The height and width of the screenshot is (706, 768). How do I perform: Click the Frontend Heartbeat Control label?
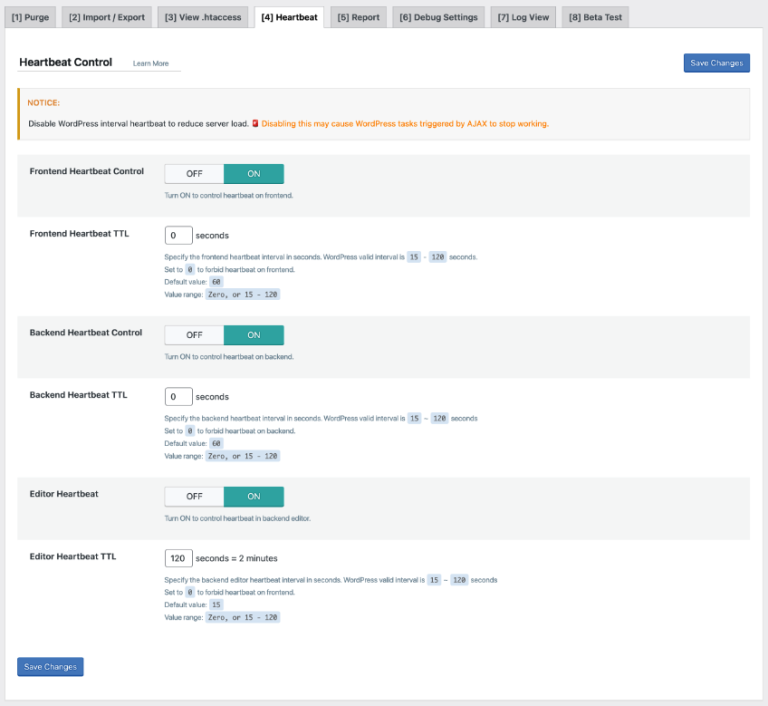pyautogui.click(x=87, y=171)
